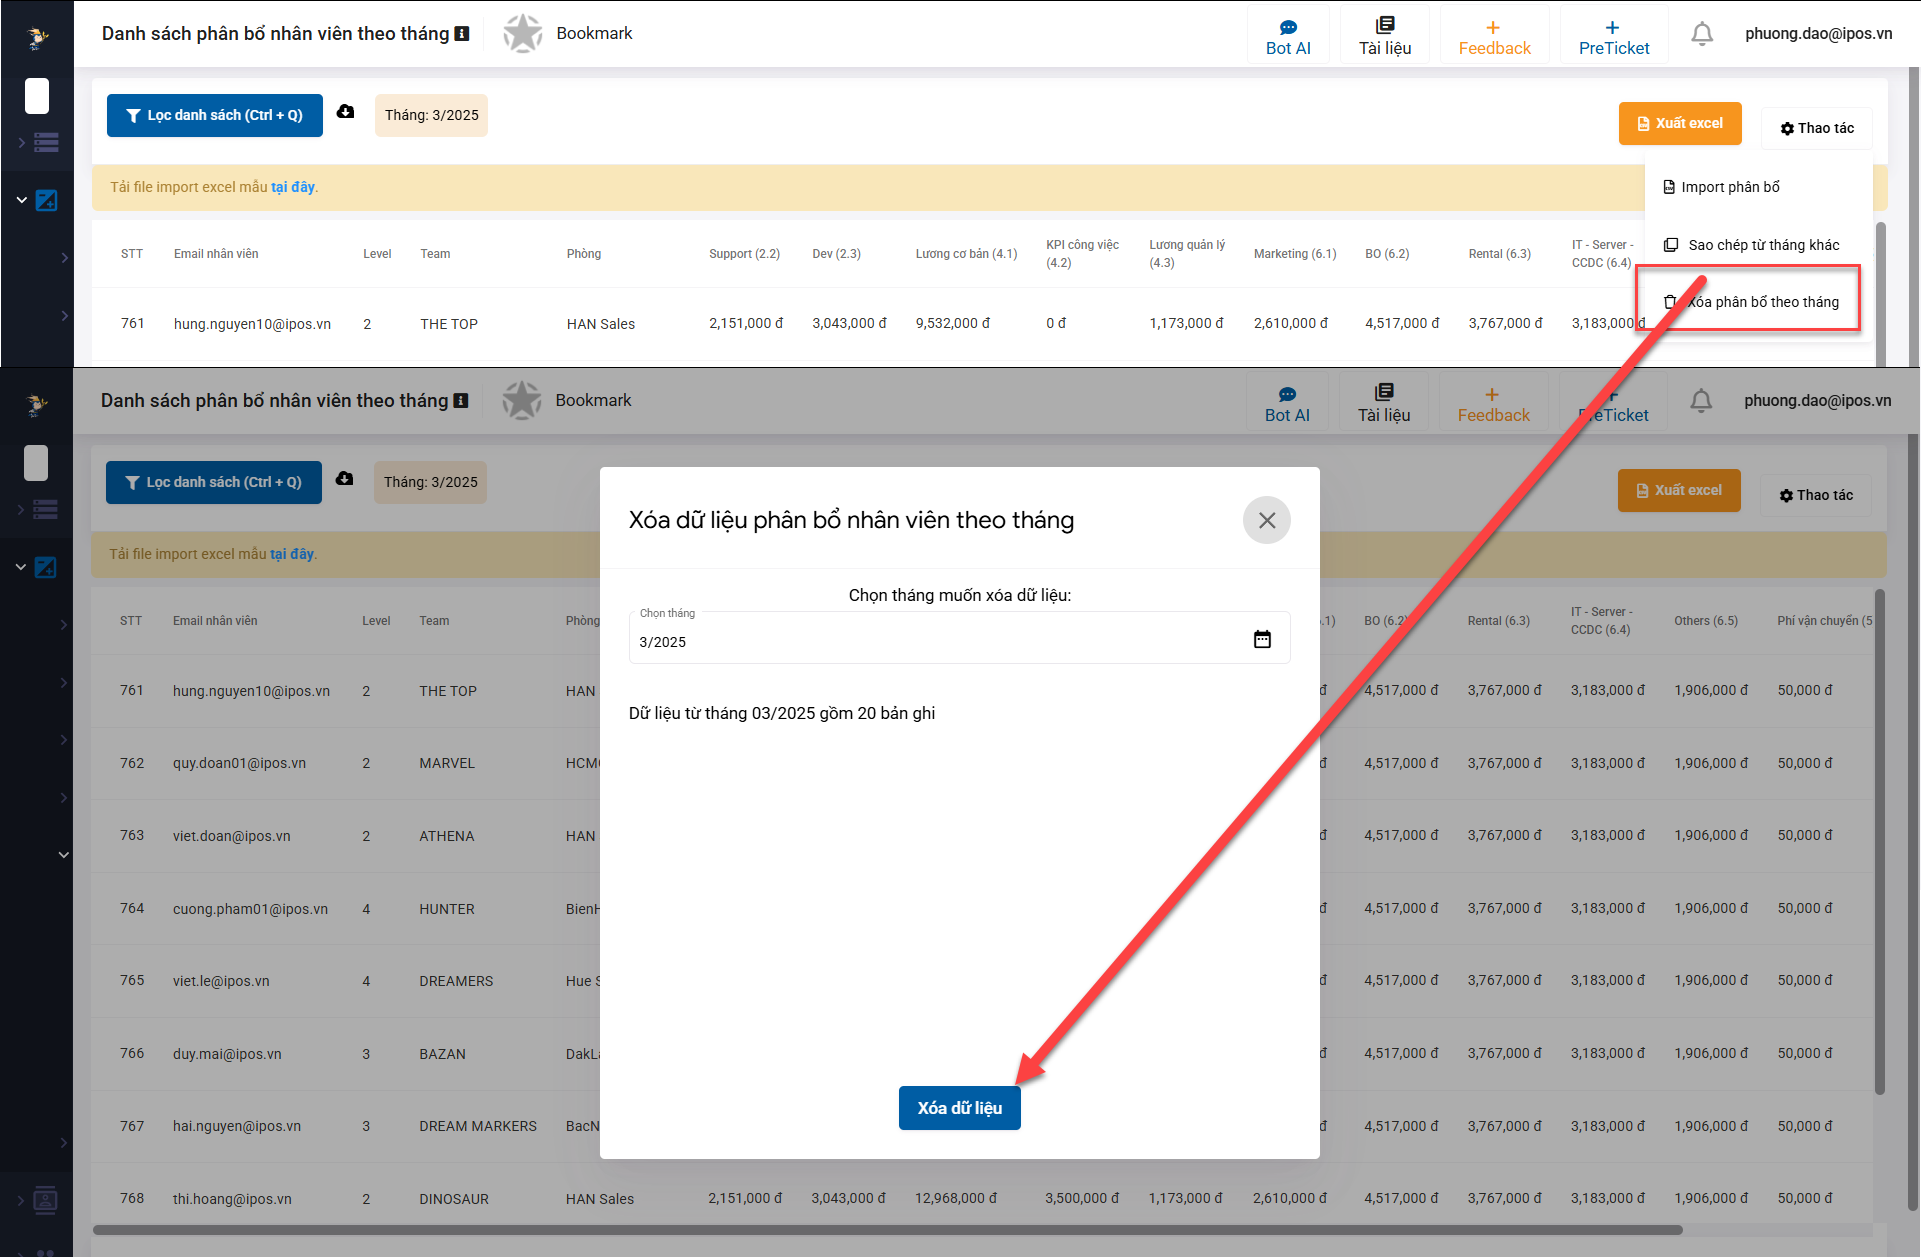Click the title info icon in the dimmed page
This screenshot has height=1257, width=1921.
coord(461,401)
